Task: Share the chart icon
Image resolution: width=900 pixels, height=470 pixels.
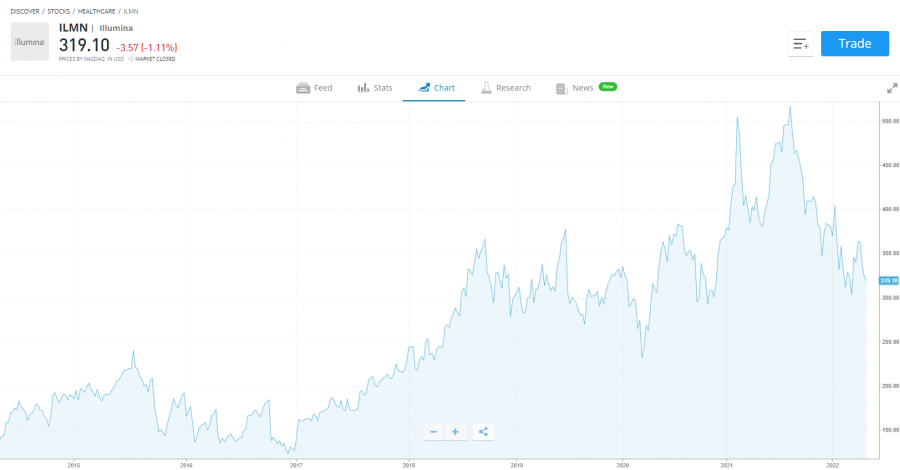Action: pos(483,432)
